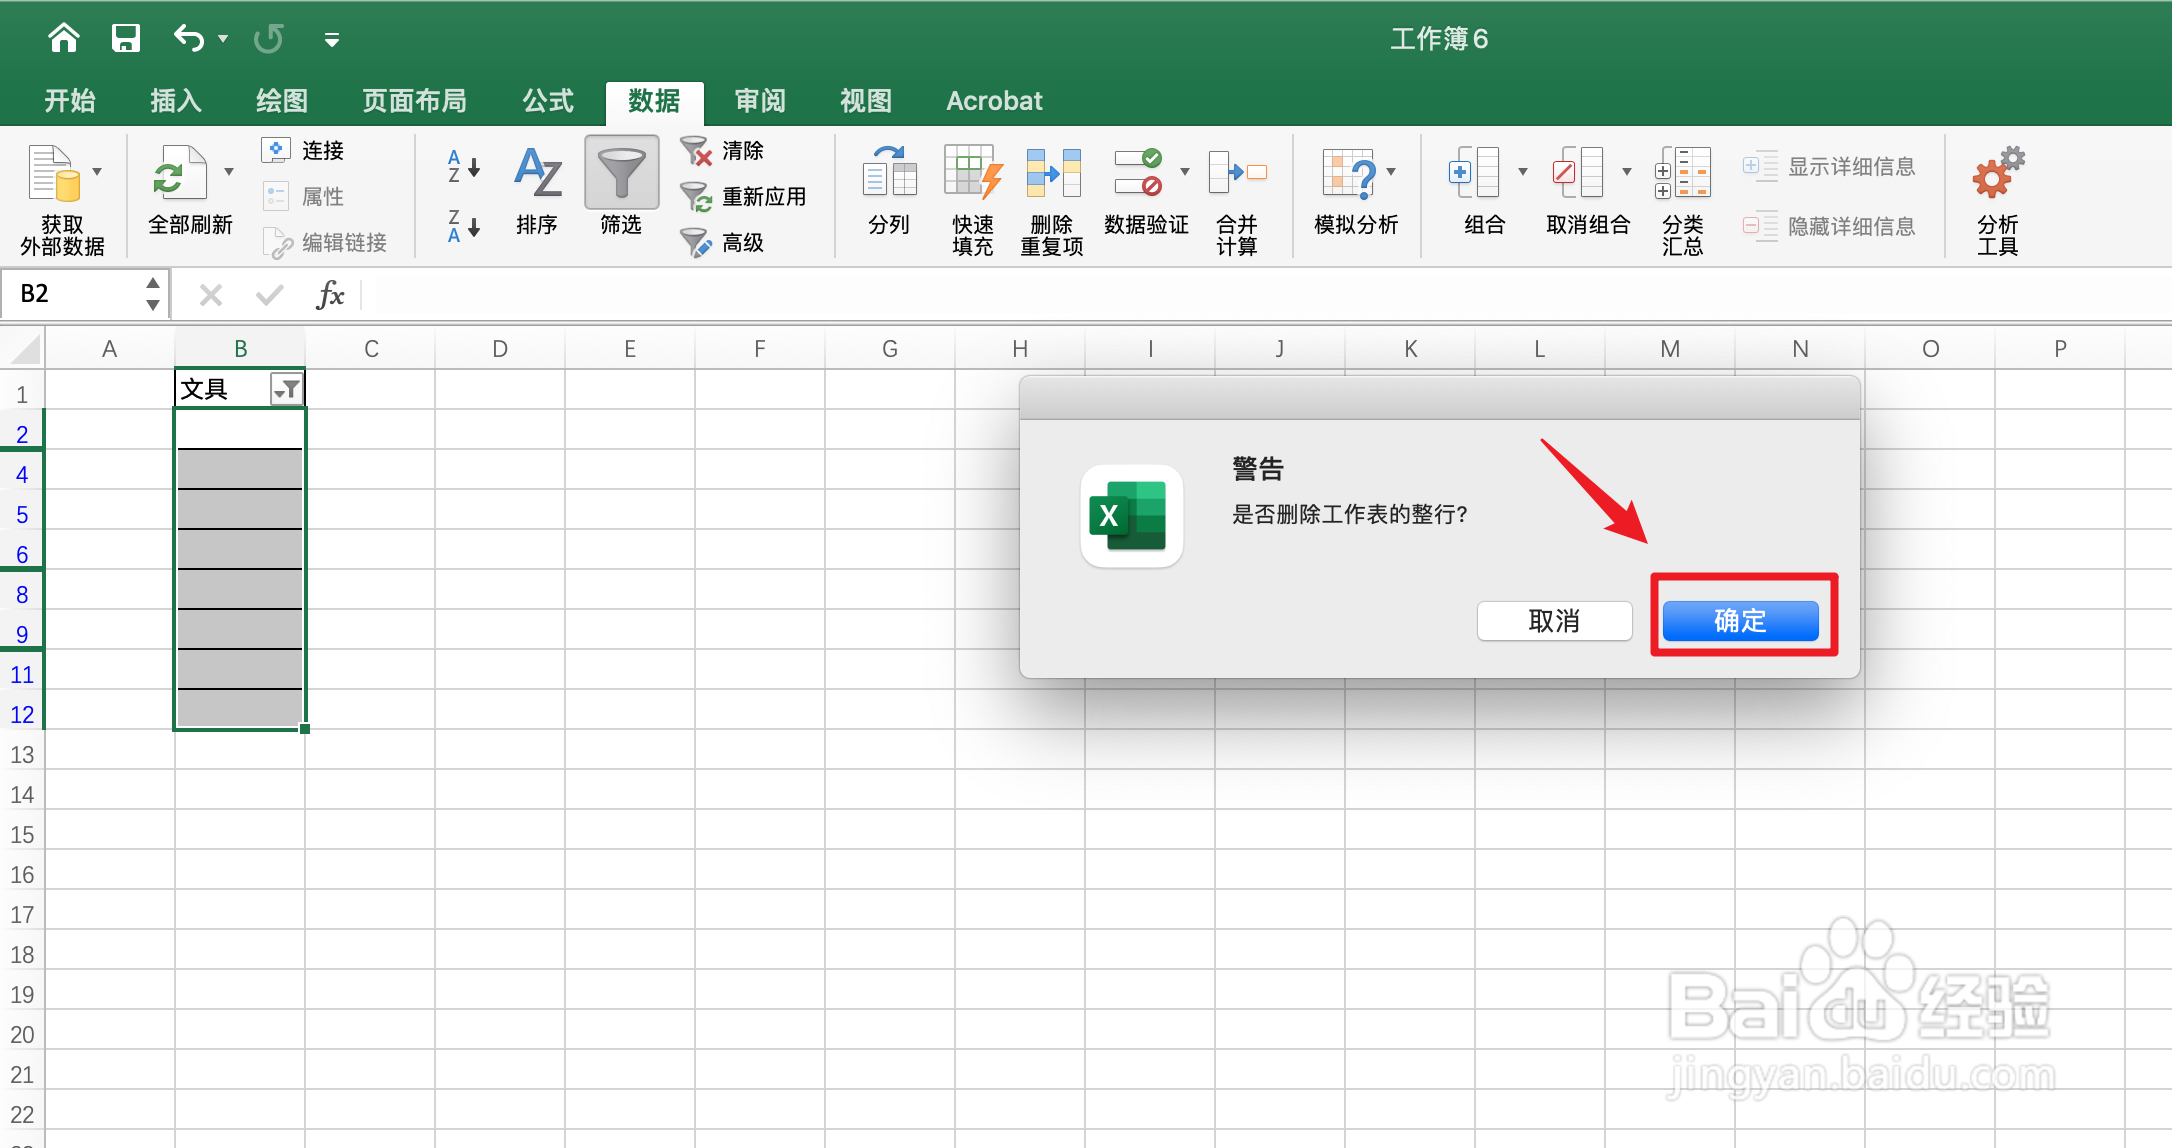The image size is (2172, 1148).
Task: Click the 删除重复项 remove duplicates icon
Action: 1053,174
